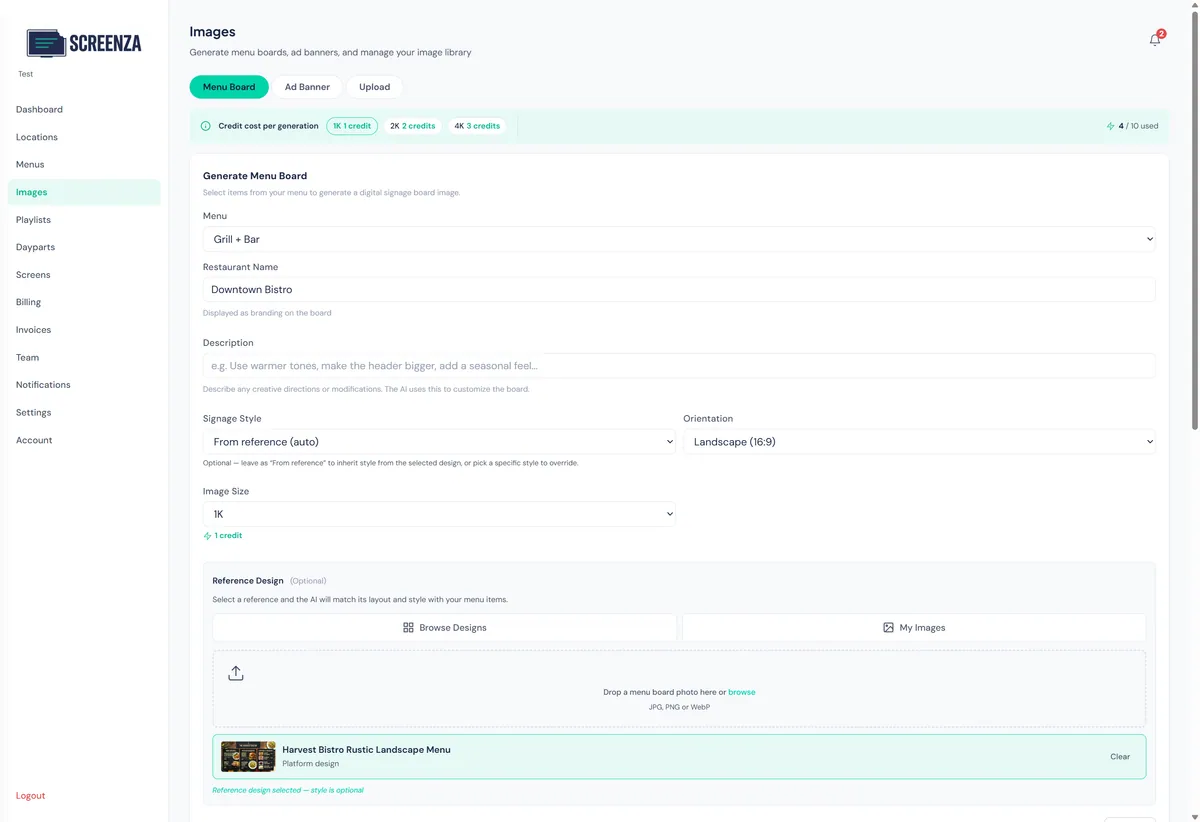Focus the Restaurant Name input field
This screenshot has height=822, width=1200.
(x=679, y=289)
